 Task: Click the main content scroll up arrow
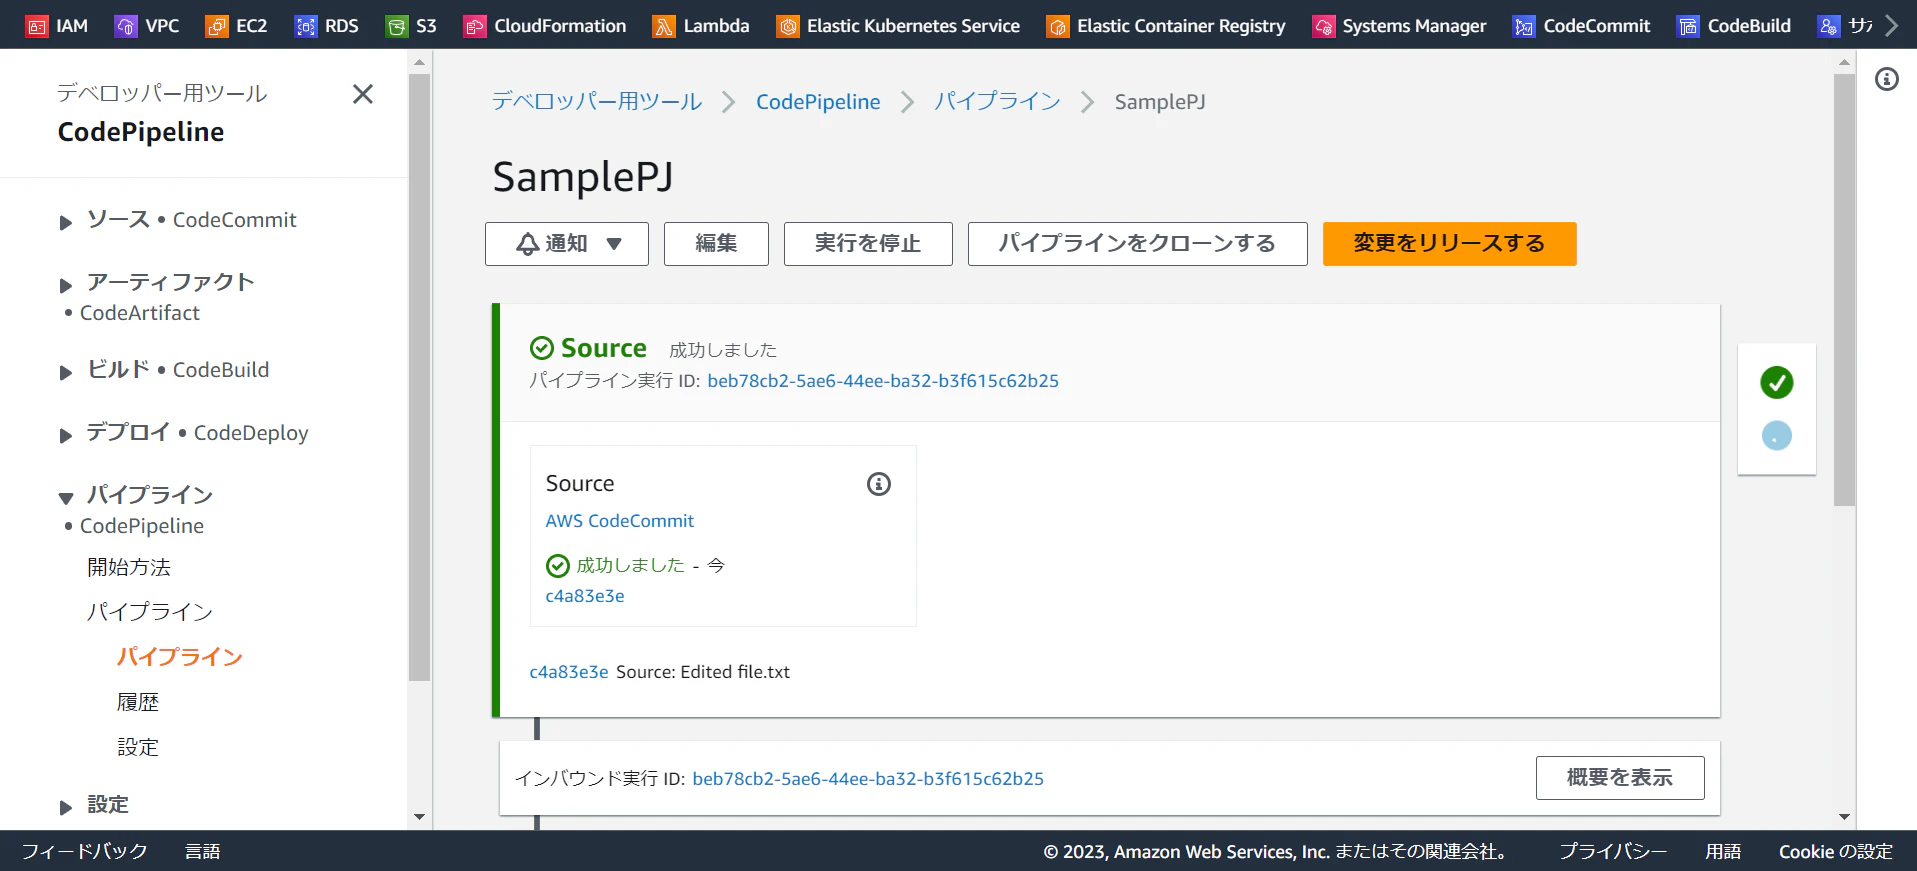(x=1845, y=62)
